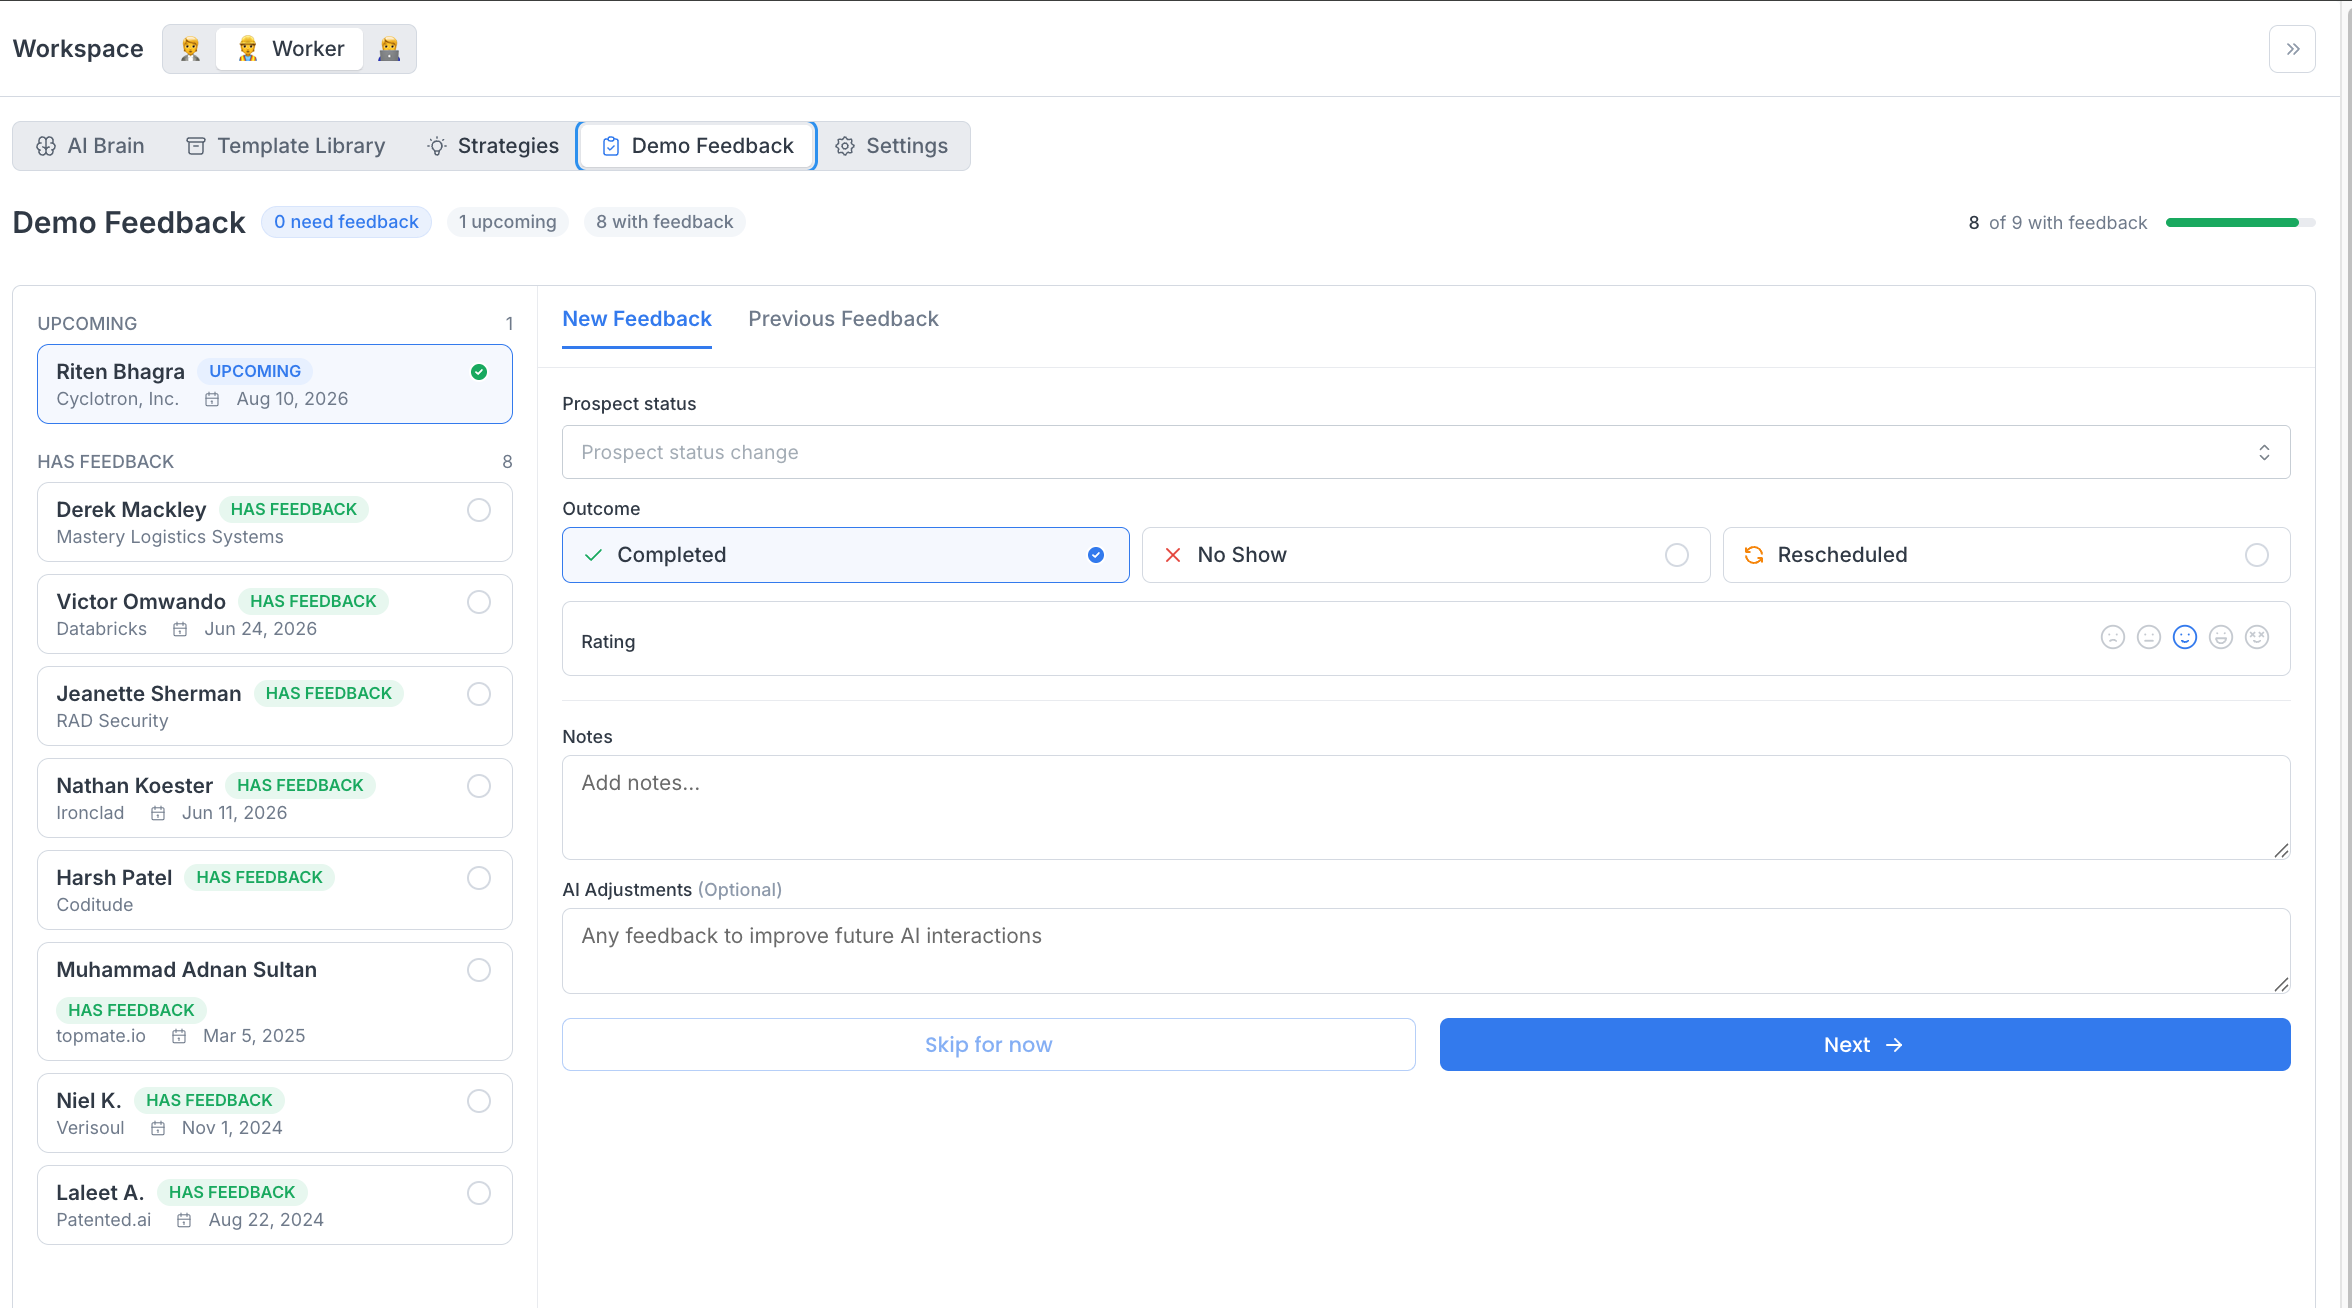Select the first persona icon left of Worker
The height and width of the screenshot is (1308, 2352).
[190, 49]
